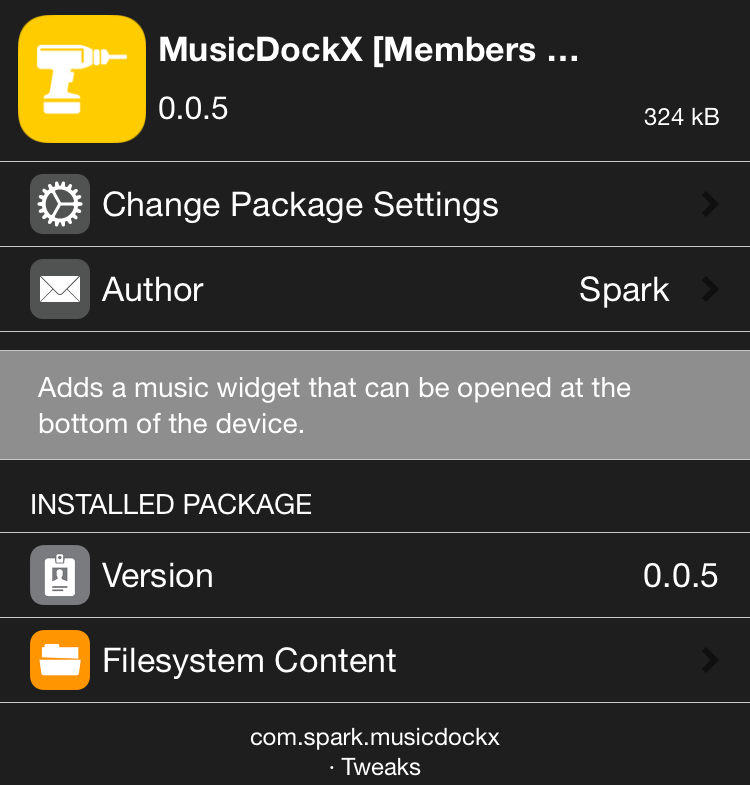Image resolution: width=750 pixels, height=785 pixels.
Task: Open the Filesystem Content chevron arrow
Action: pos(709,660)
